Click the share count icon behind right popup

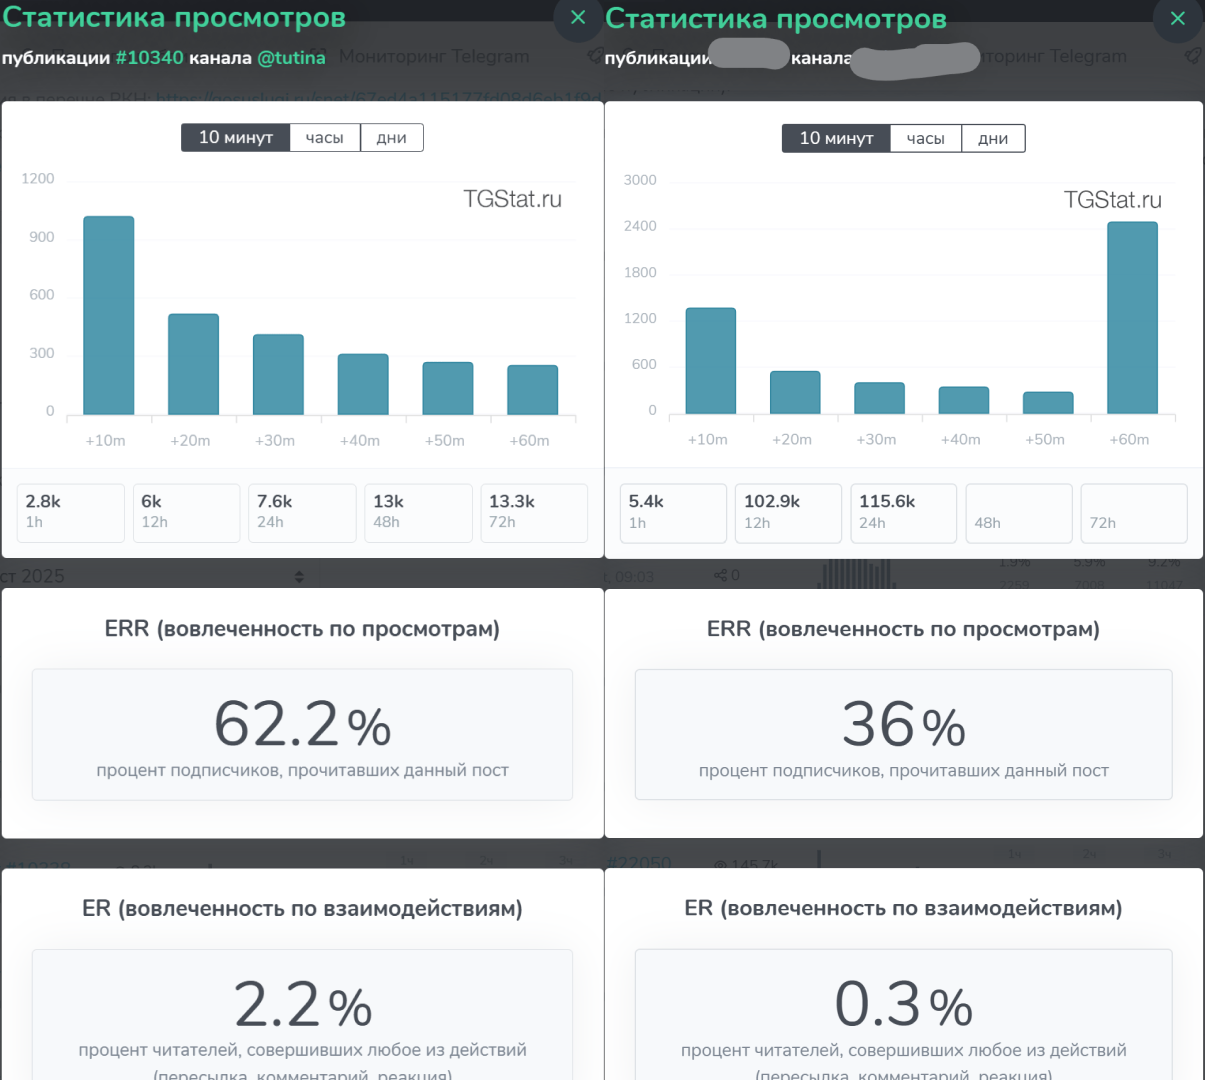pyautogui.click(x=720, y=575)
